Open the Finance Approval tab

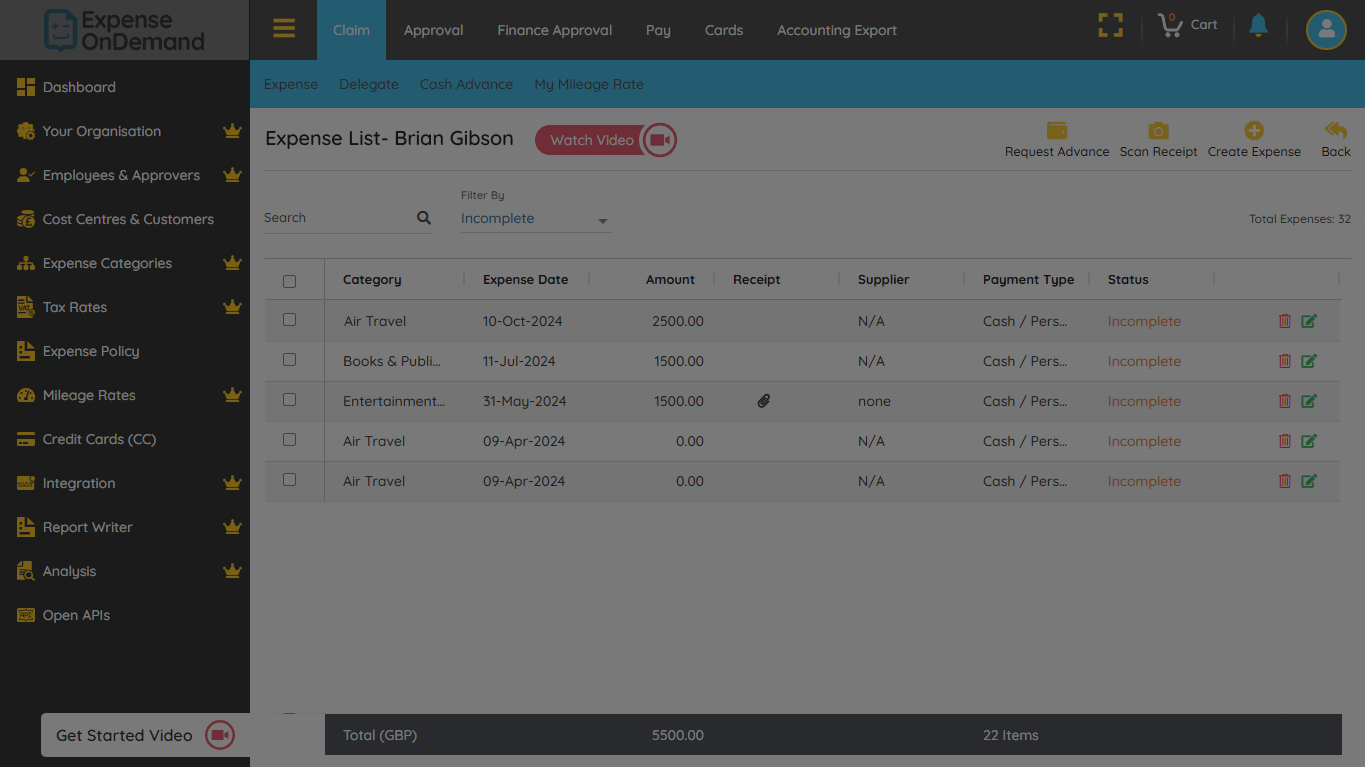(555, 30)
